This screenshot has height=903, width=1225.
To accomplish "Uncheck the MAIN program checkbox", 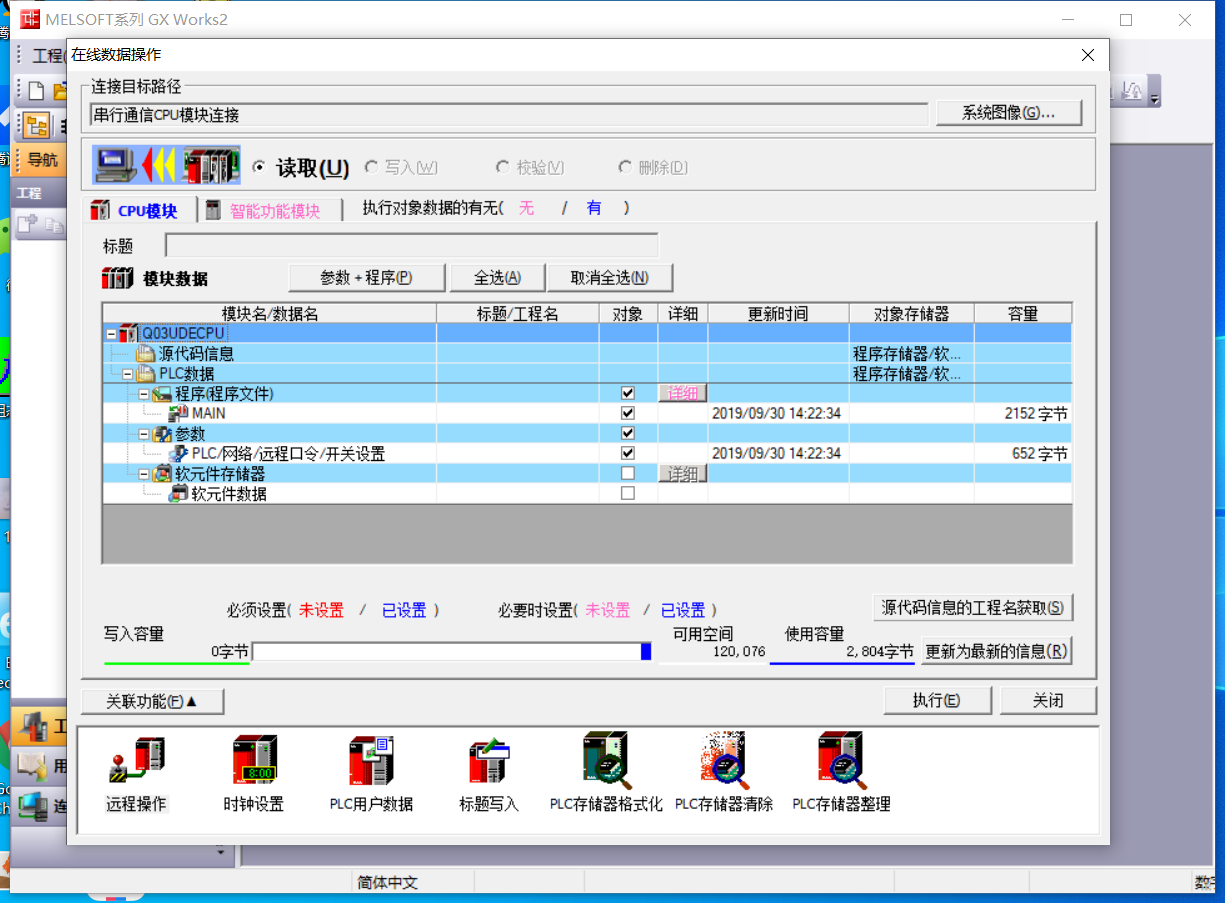I will click(628, 413).
